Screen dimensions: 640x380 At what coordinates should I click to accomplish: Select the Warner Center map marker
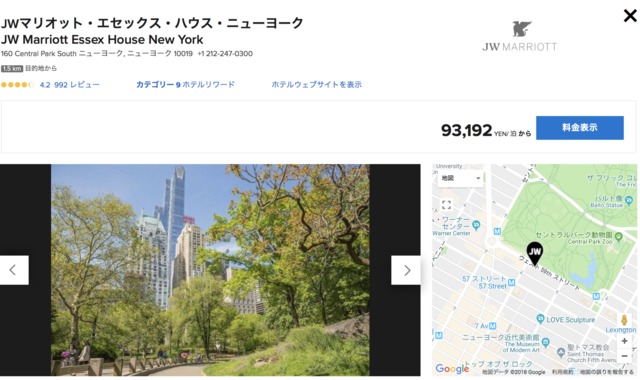[x=476, y=224]
